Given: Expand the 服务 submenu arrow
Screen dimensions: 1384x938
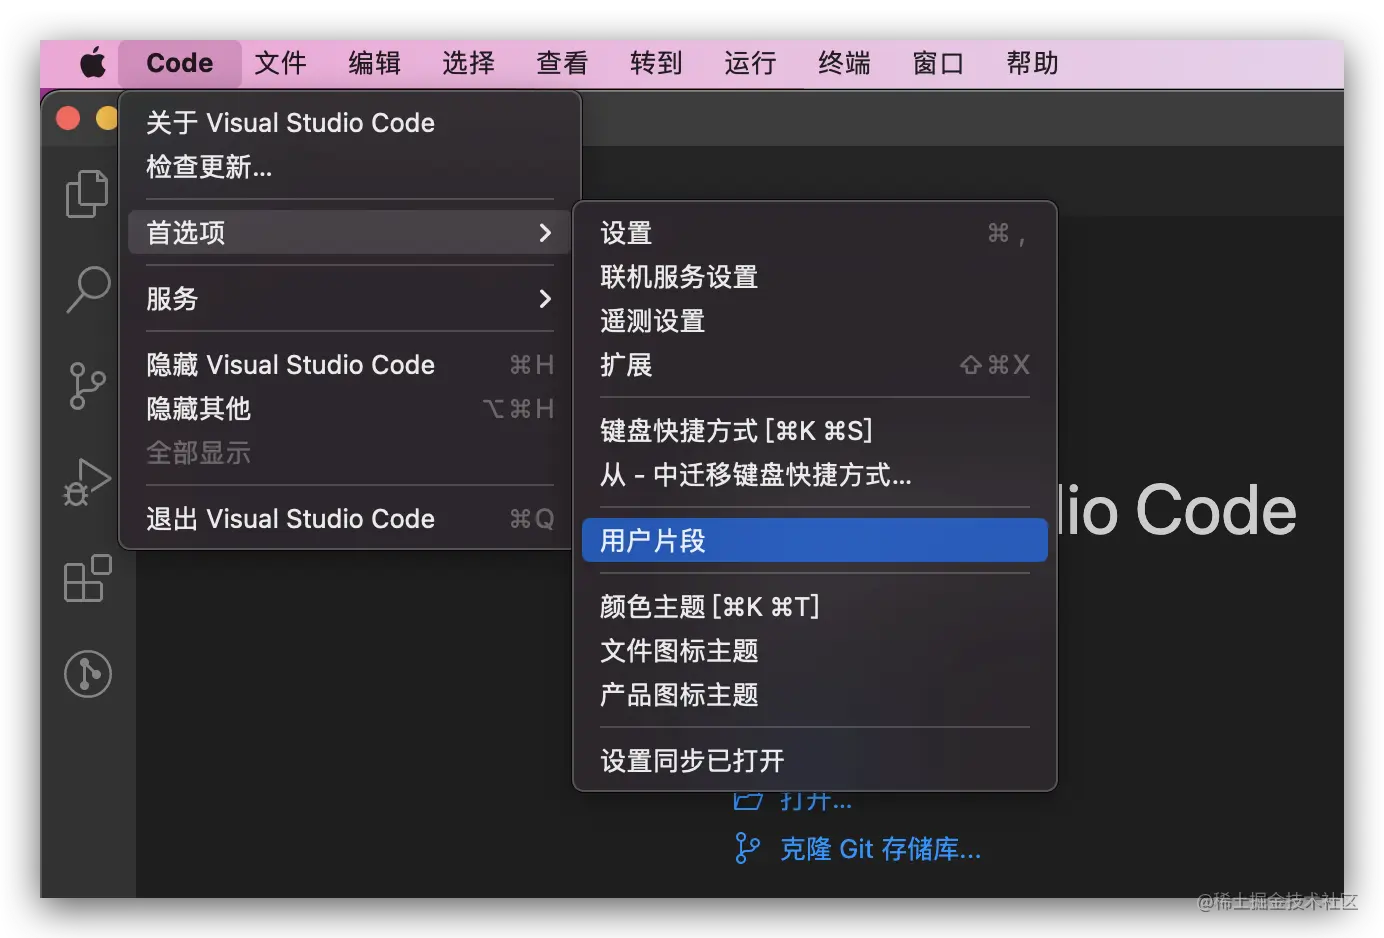Looking at the screenshot, I should click(545, 299).
